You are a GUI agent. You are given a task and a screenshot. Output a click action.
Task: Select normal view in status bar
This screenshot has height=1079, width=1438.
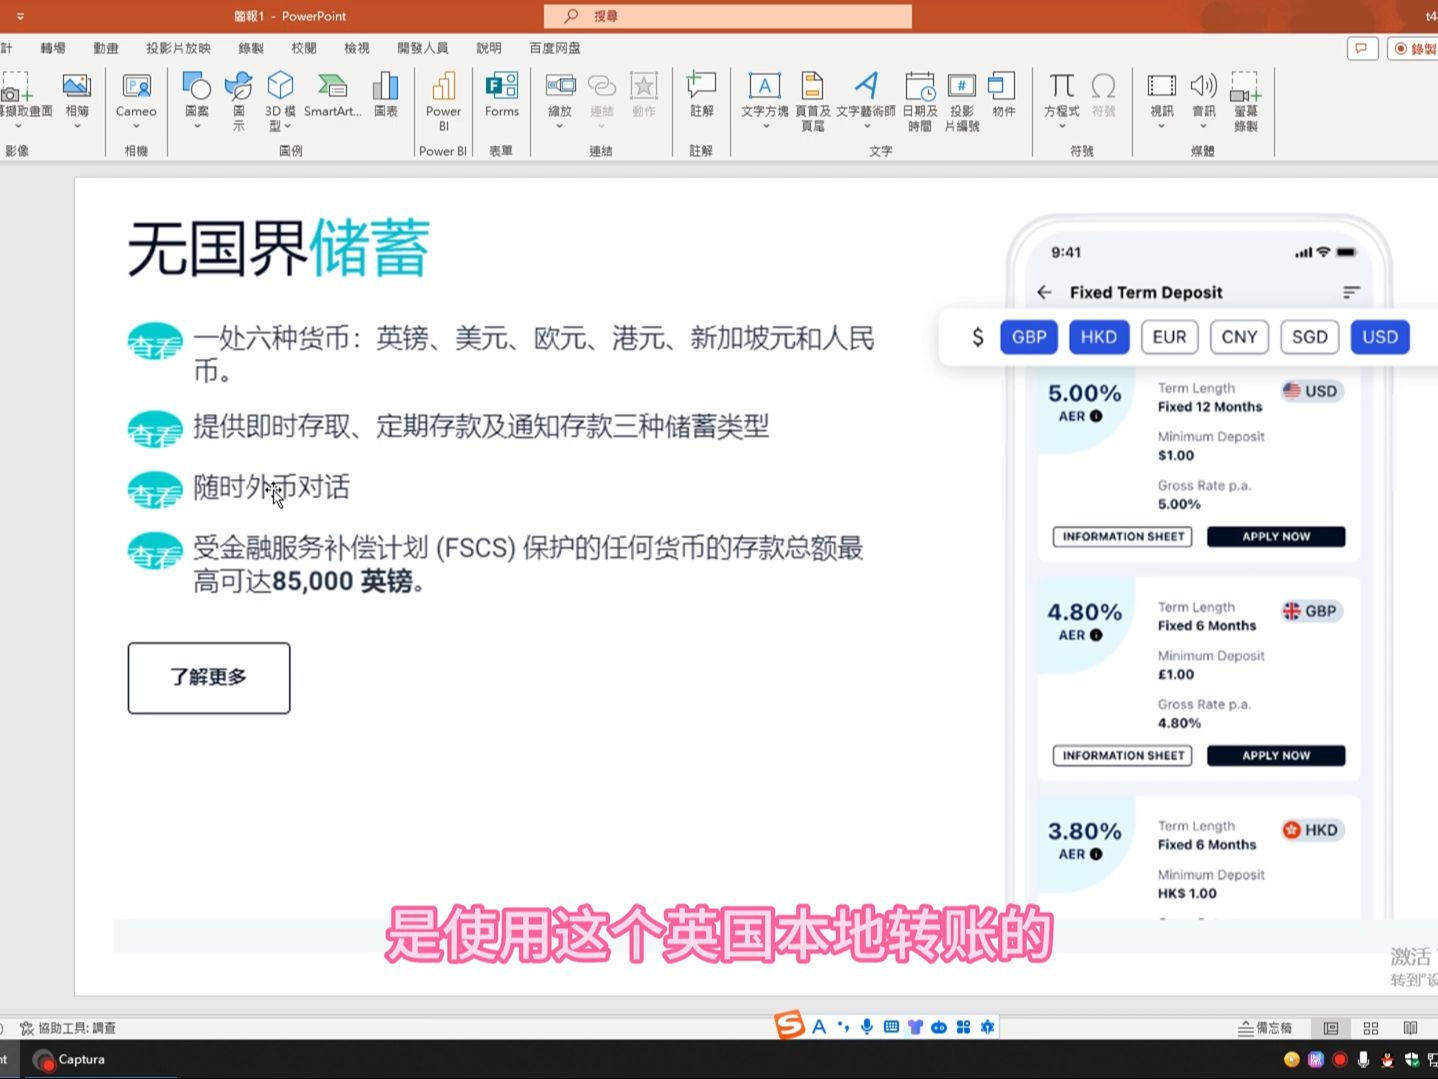point(1331,1028)
